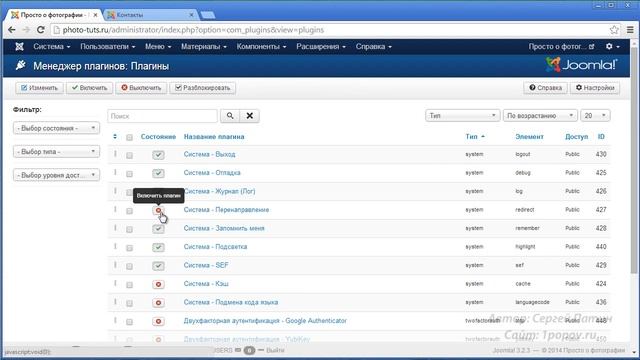Click the browser back arrow
640x360 pixels.
tap(11, 30)
